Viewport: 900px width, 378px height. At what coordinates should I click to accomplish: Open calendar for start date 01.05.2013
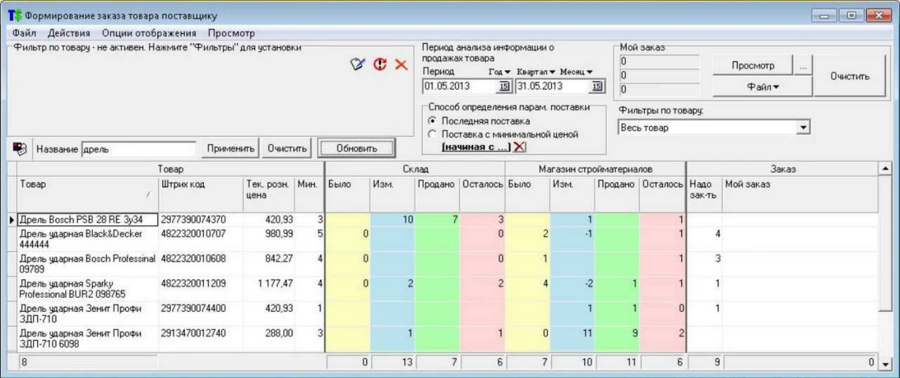click(x=504, y=87)
